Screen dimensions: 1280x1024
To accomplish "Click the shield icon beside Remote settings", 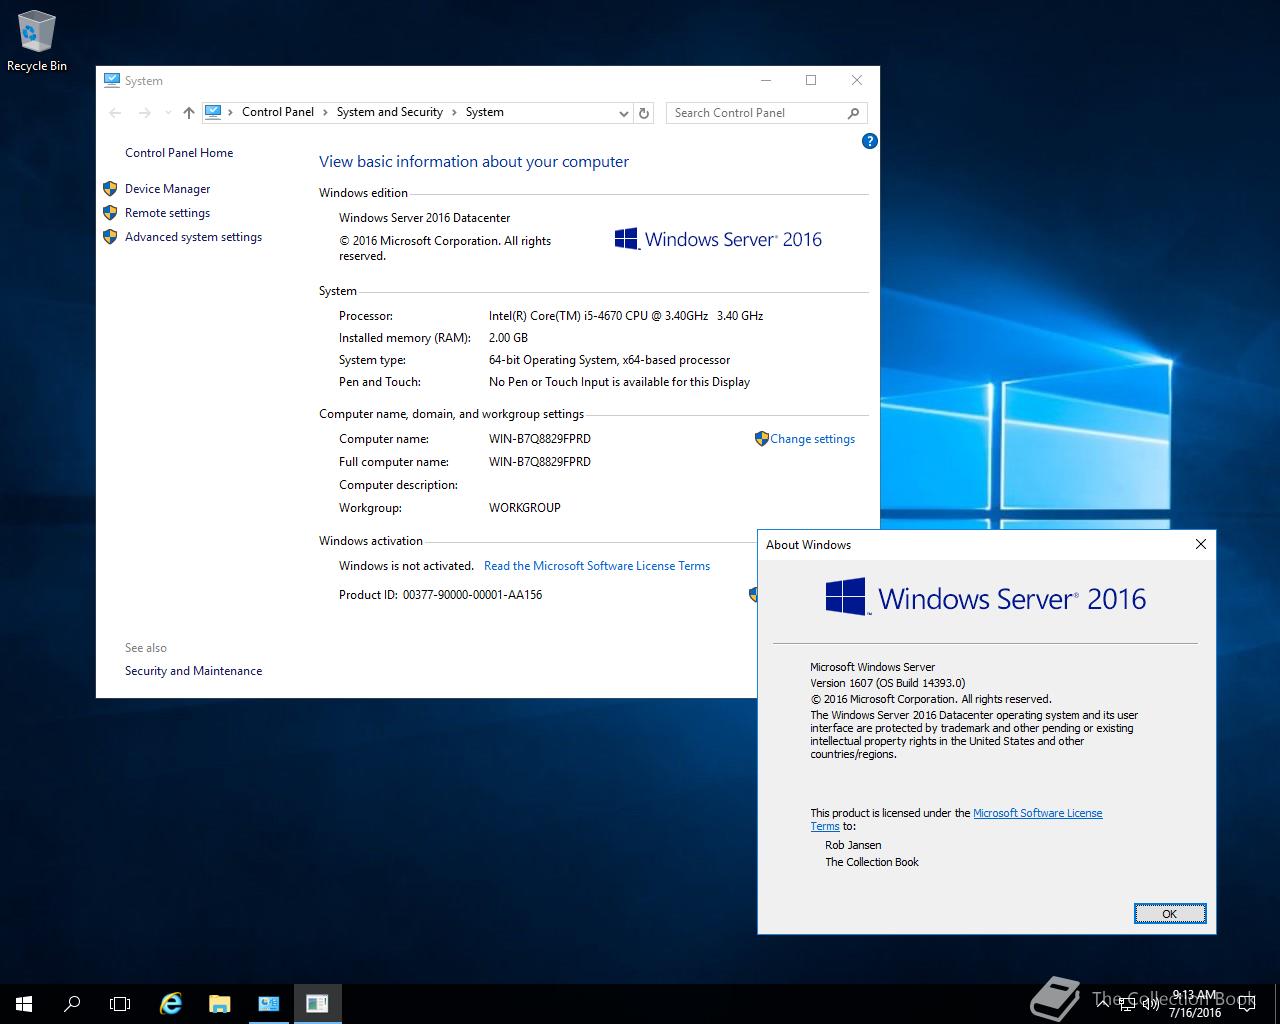I will (x=110, y=212).
